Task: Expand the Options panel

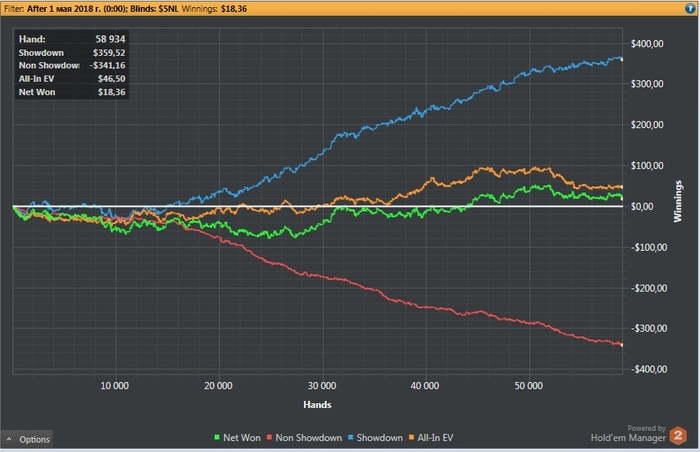Action: pos(27,439)
